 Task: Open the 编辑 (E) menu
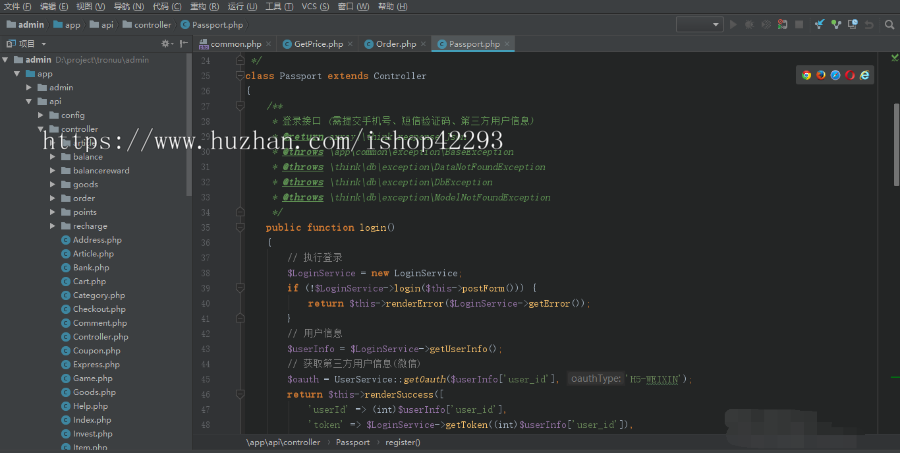54,6
